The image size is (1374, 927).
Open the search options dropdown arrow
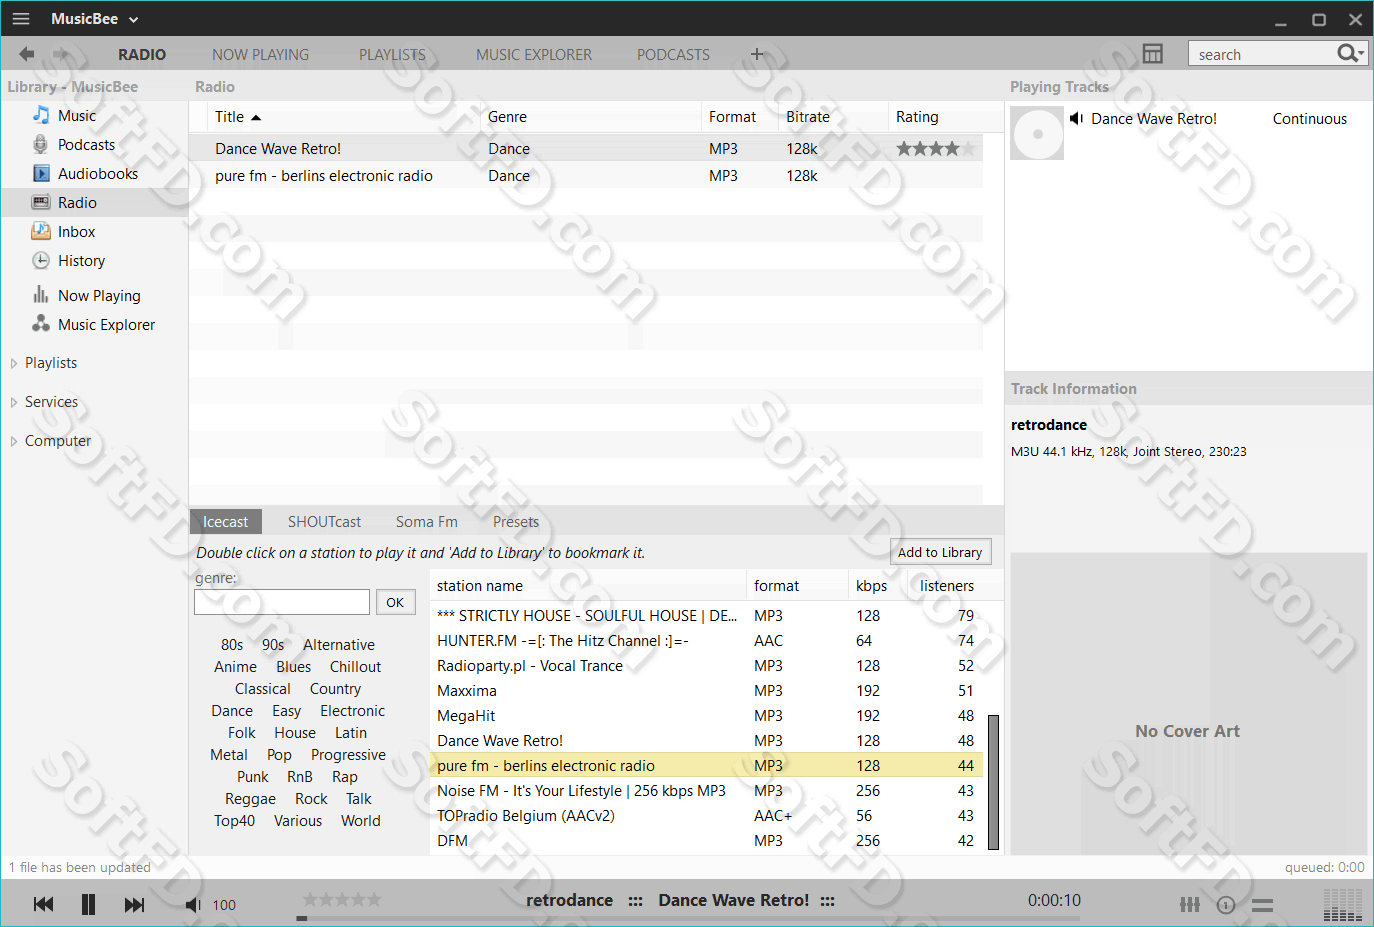(x=1361, y=54)
